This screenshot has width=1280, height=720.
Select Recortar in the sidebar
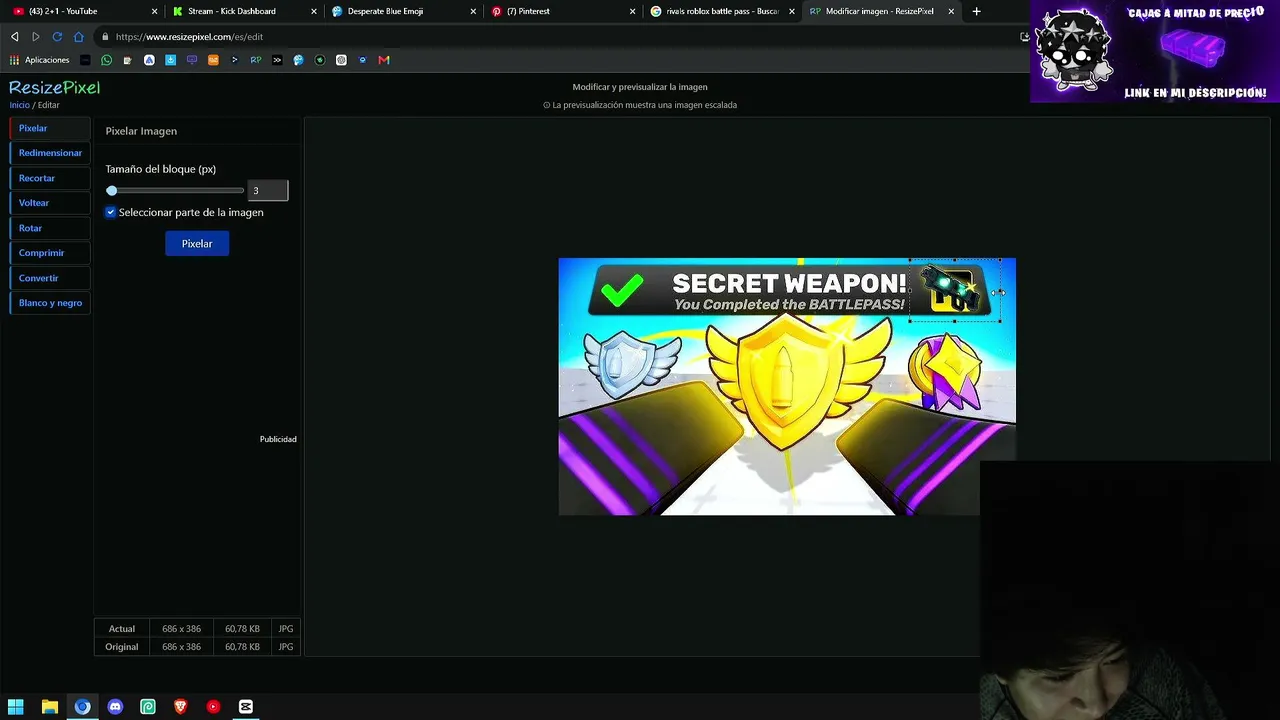[x=50, y=178]
